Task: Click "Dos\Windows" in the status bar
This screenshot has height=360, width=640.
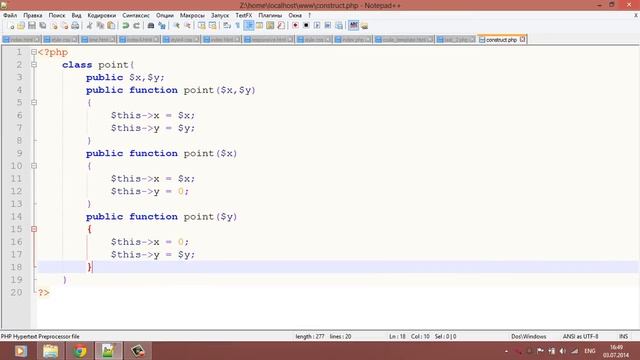Action: tap(529, 336)
